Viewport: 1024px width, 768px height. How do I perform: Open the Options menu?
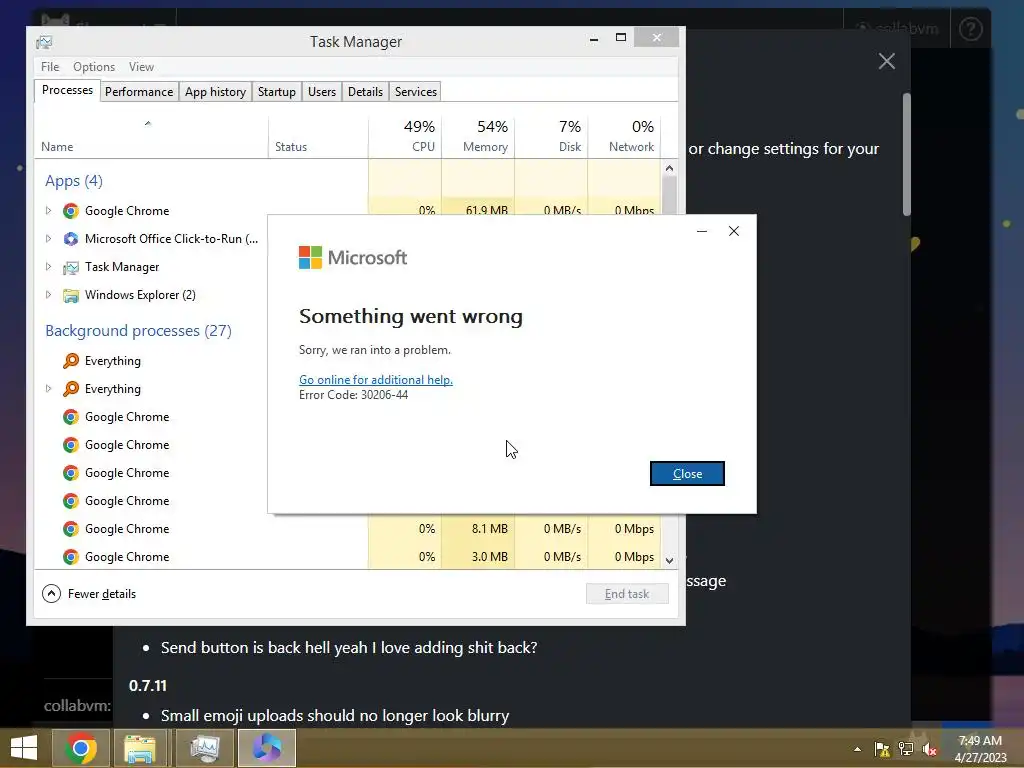(94, 67)
